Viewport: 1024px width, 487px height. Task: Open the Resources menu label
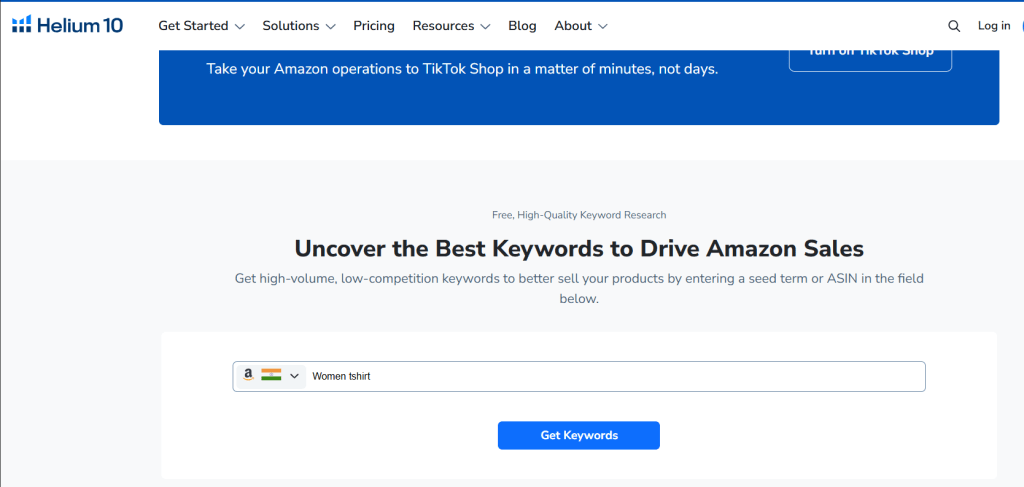[444, 26]
